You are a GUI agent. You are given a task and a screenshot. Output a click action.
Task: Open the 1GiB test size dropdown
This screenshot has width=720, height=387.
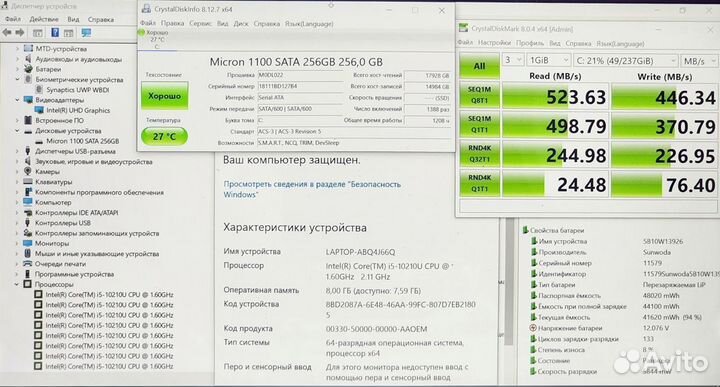(549, 60)
